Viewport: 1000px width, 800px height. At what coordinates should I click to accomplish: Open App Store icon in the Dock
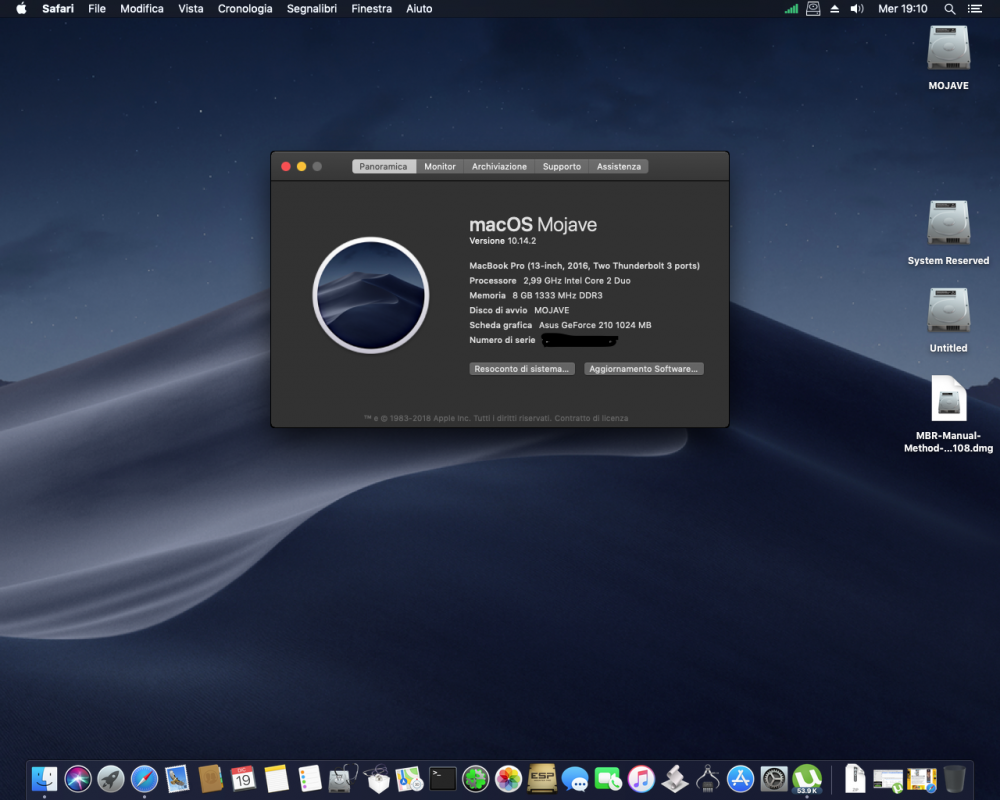click(740, 778)
